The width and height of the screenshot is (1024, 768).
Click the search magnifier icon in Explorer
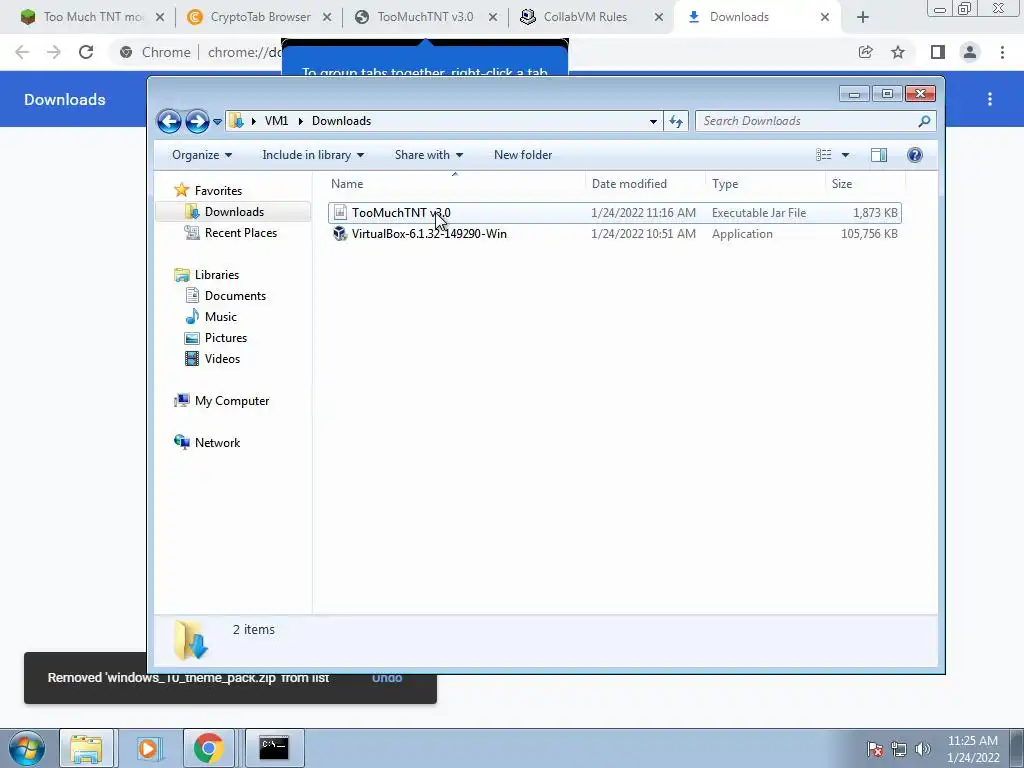[923, 121]
